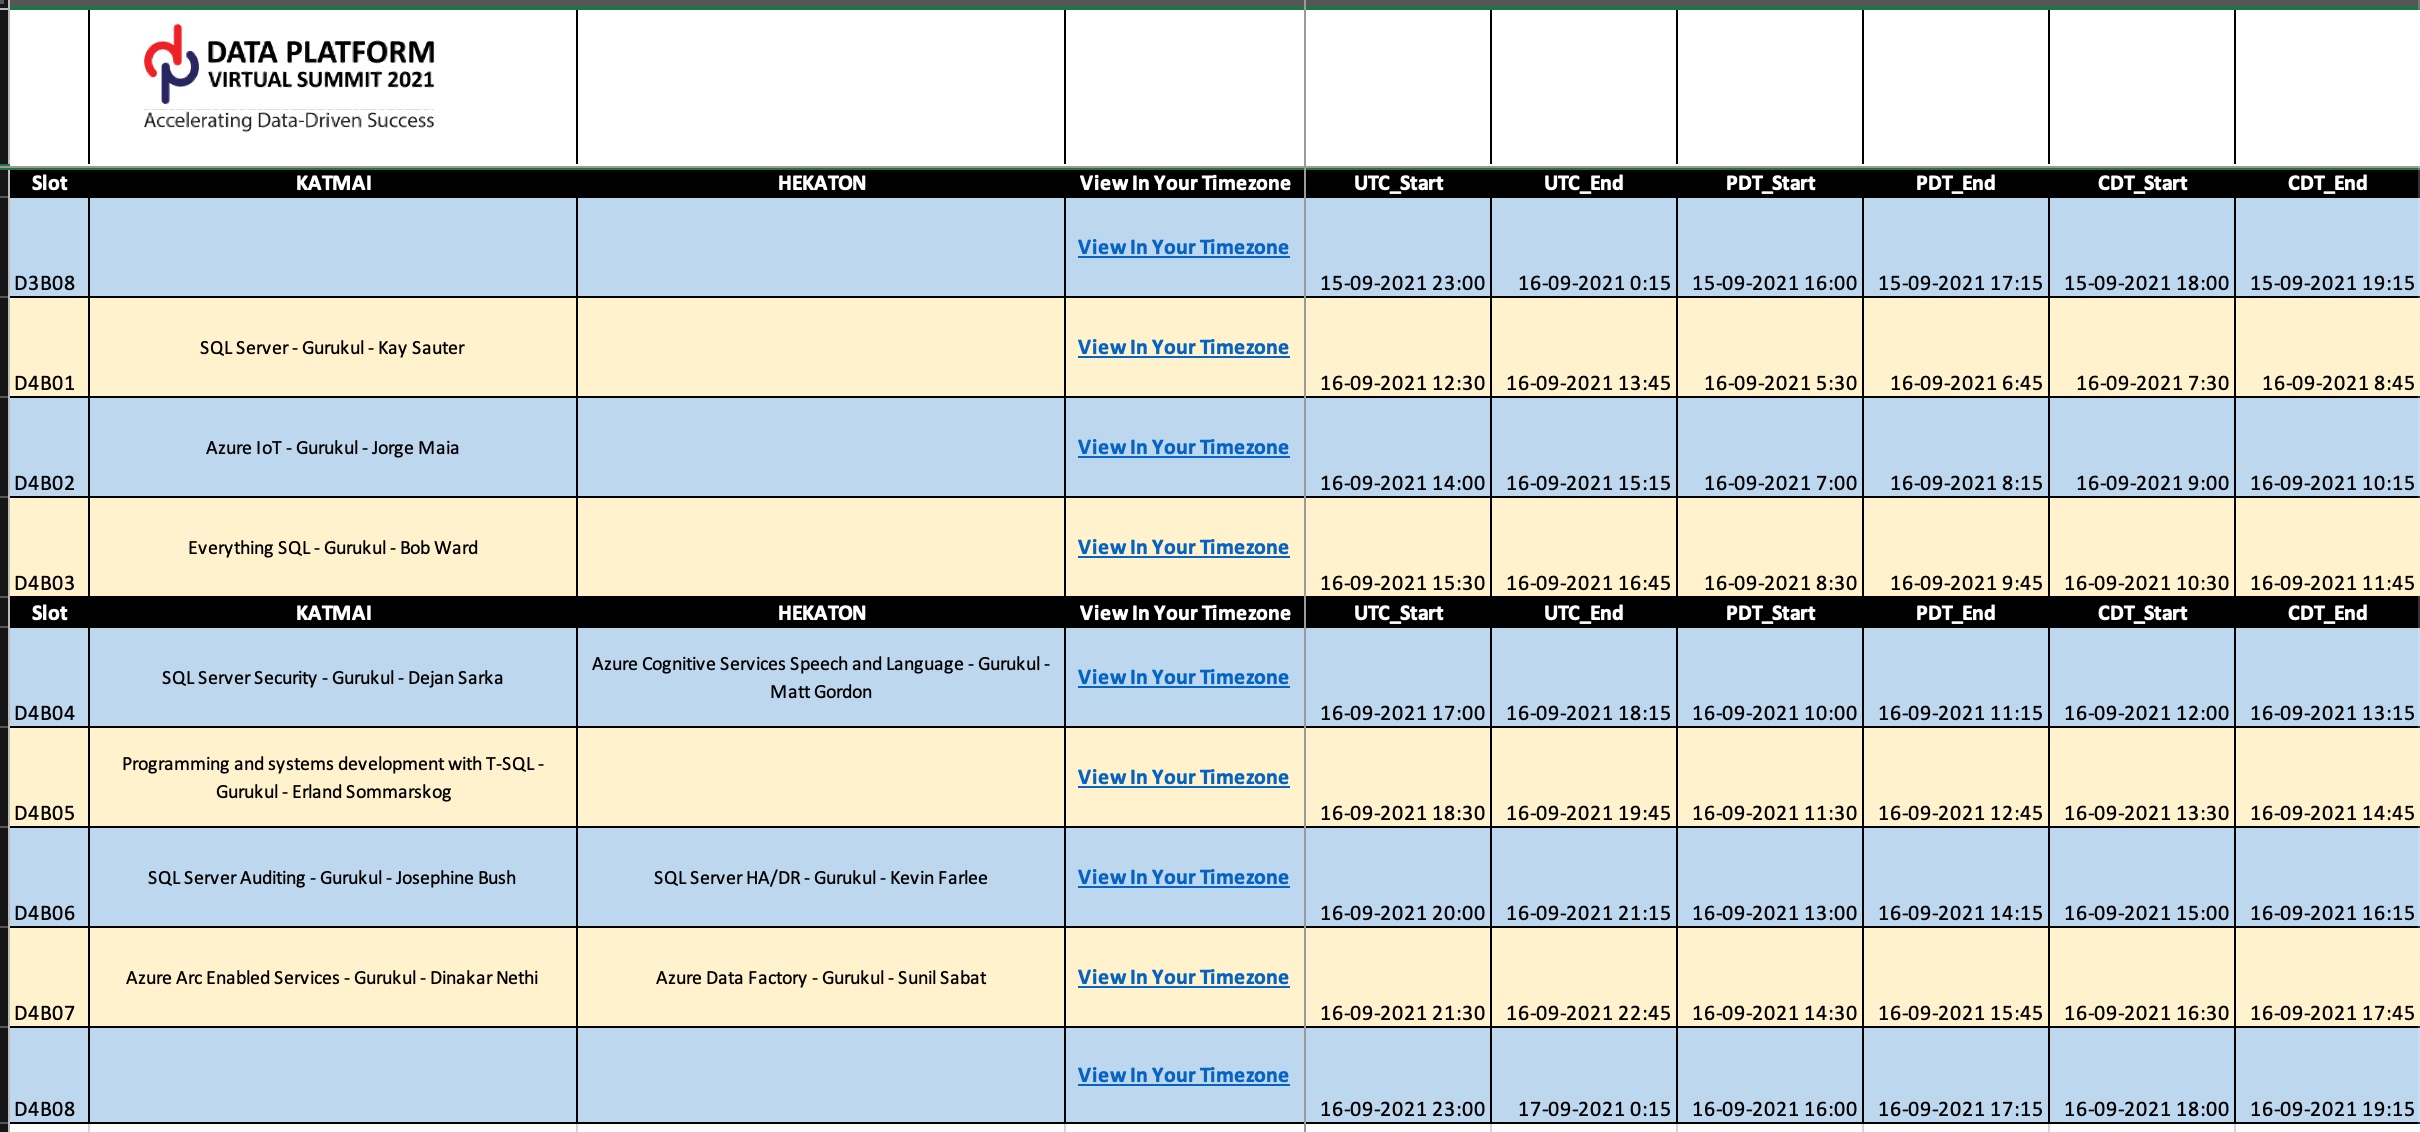Select Azure Data Factory - Sunil Sabat cell
2420x1132 pixels.
821,977
